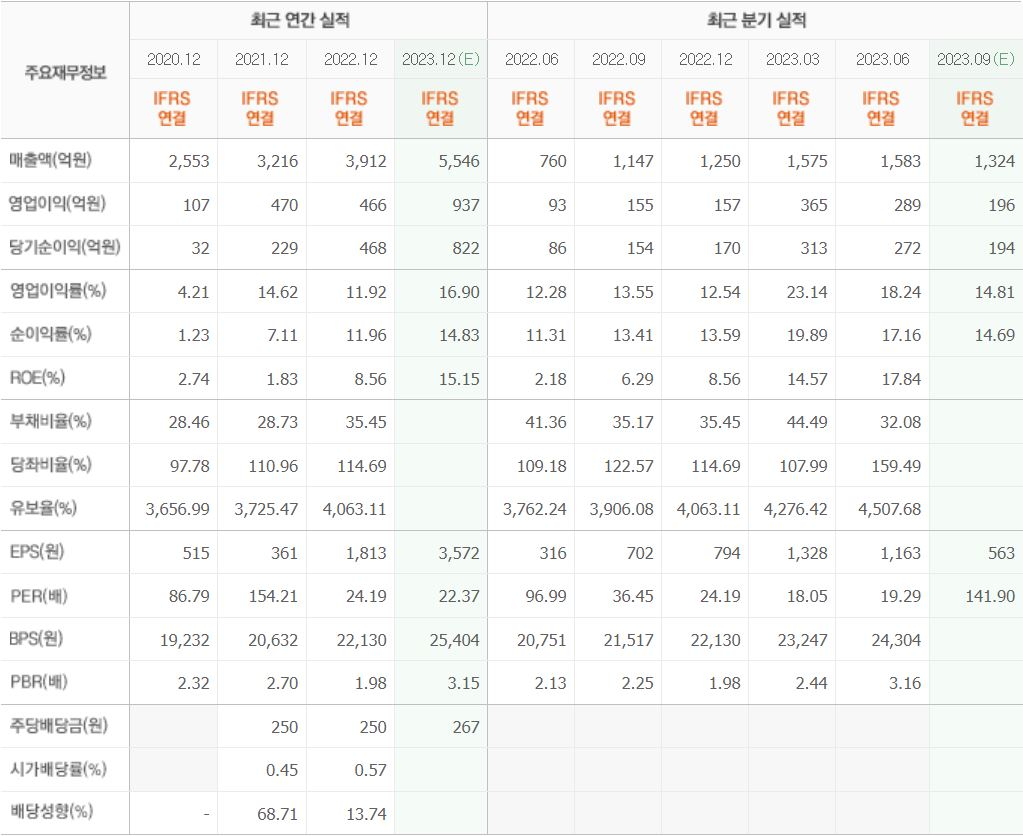1023x836 pixels.
Task: Click the 2023.09(E) PER value 141.90
Action: [990, 596]
